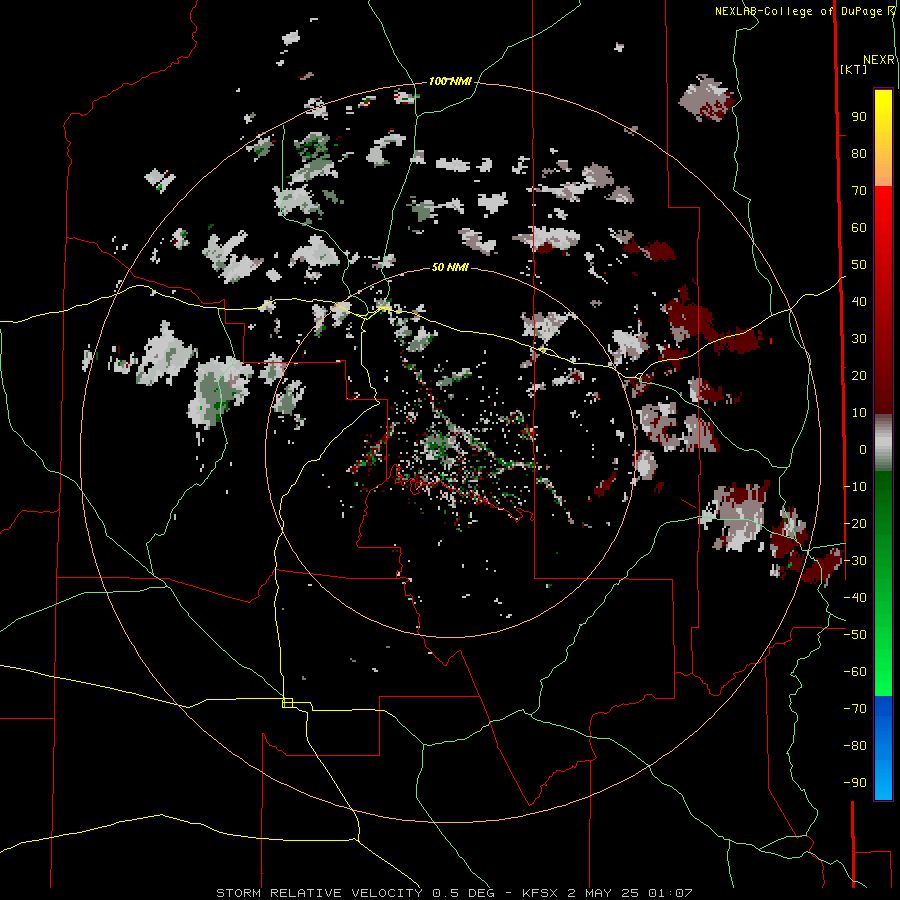Click the -20 scale value

pos(855,524)
